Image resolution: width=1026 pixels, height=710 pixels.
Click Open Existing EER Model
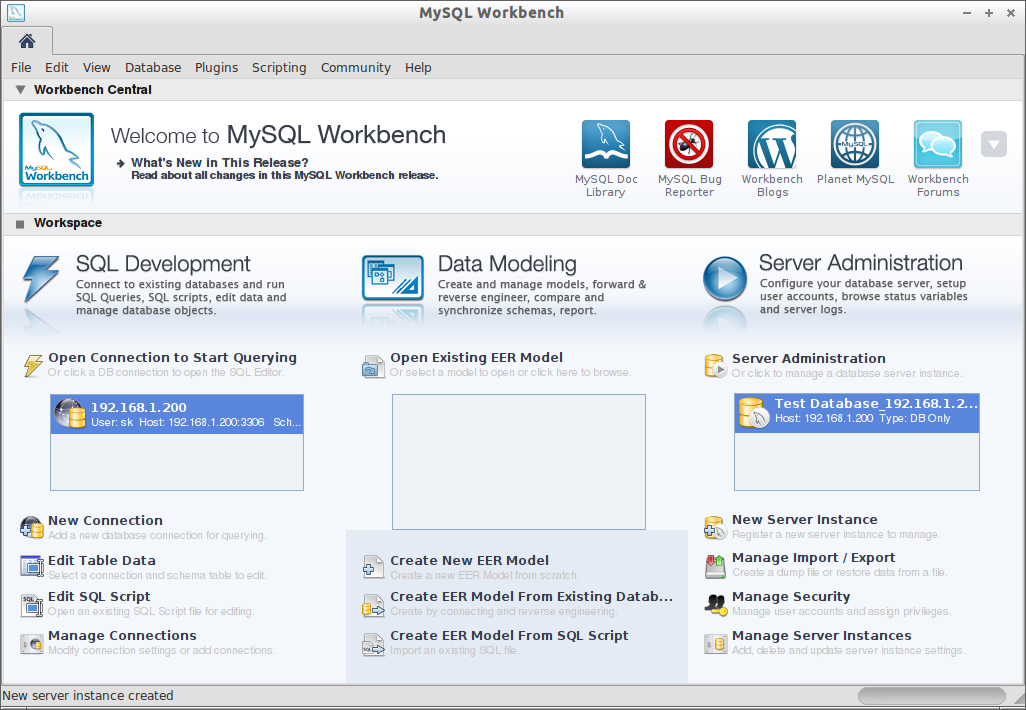click(x=476, y=358)
